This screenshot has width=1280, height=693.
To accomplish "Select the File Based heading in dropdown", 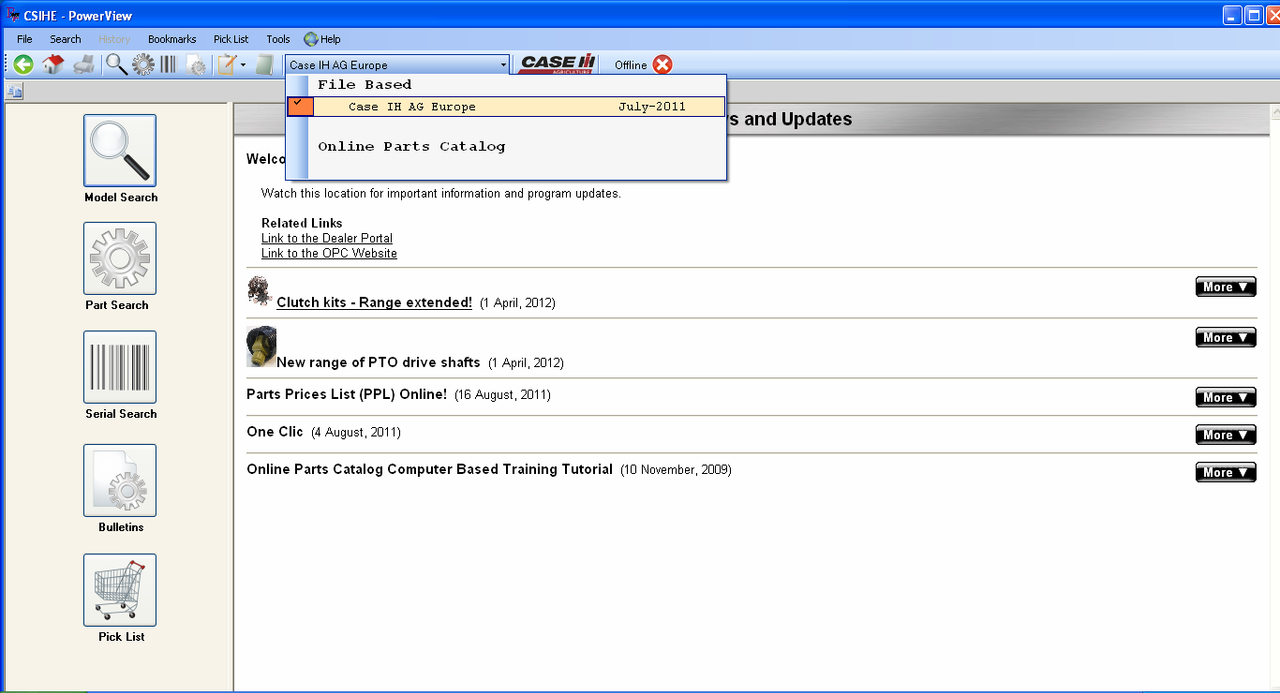I will click(x=364, y=85).
